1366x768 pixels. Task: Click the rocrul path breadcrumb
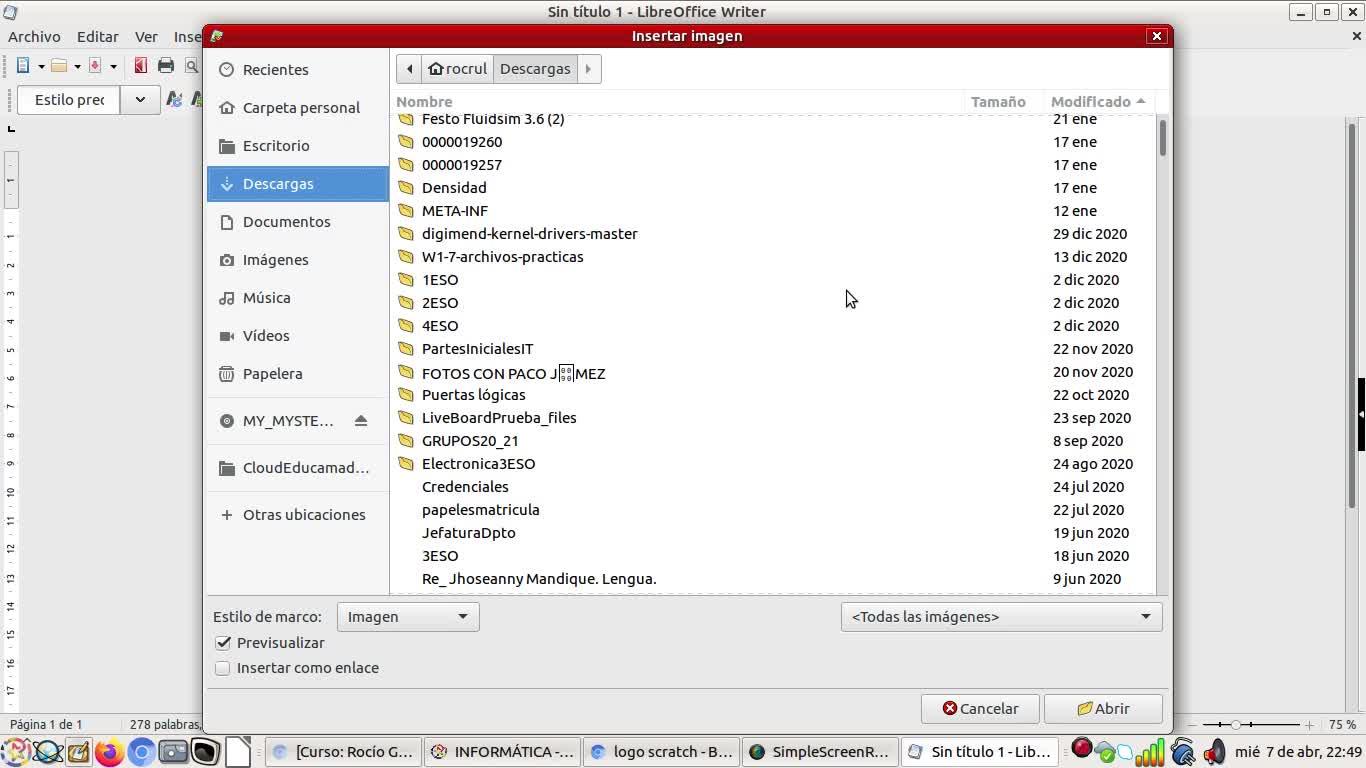(457, 69)
